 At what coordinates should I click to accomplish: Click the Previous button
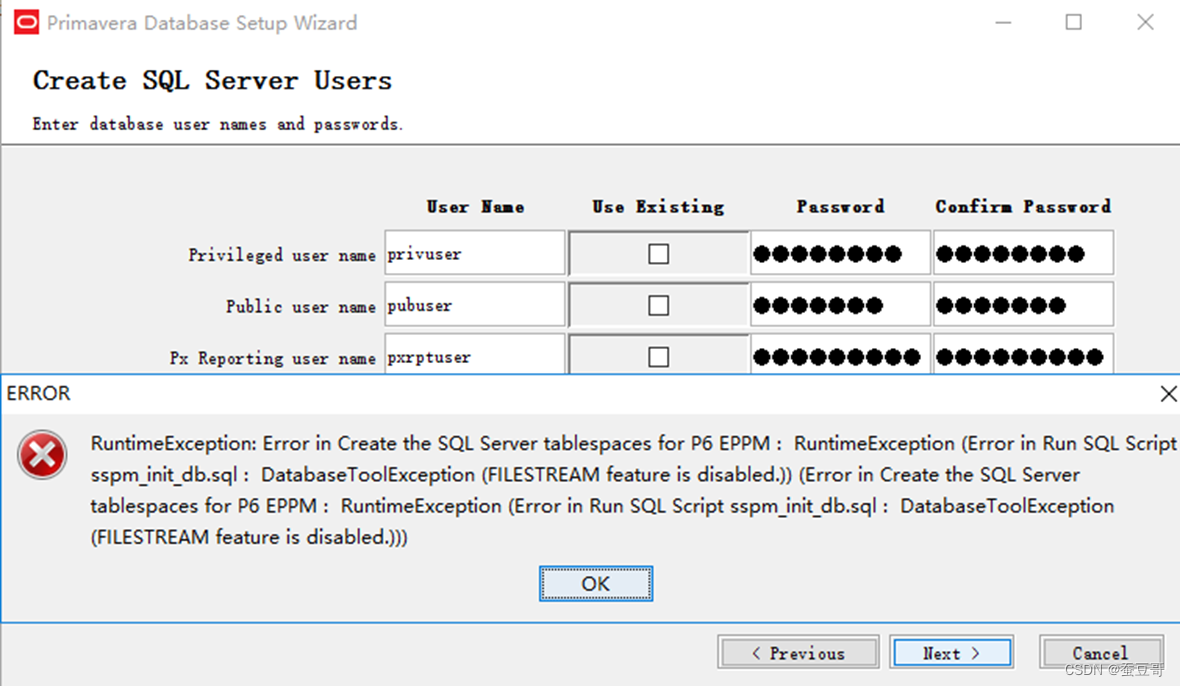798,652
